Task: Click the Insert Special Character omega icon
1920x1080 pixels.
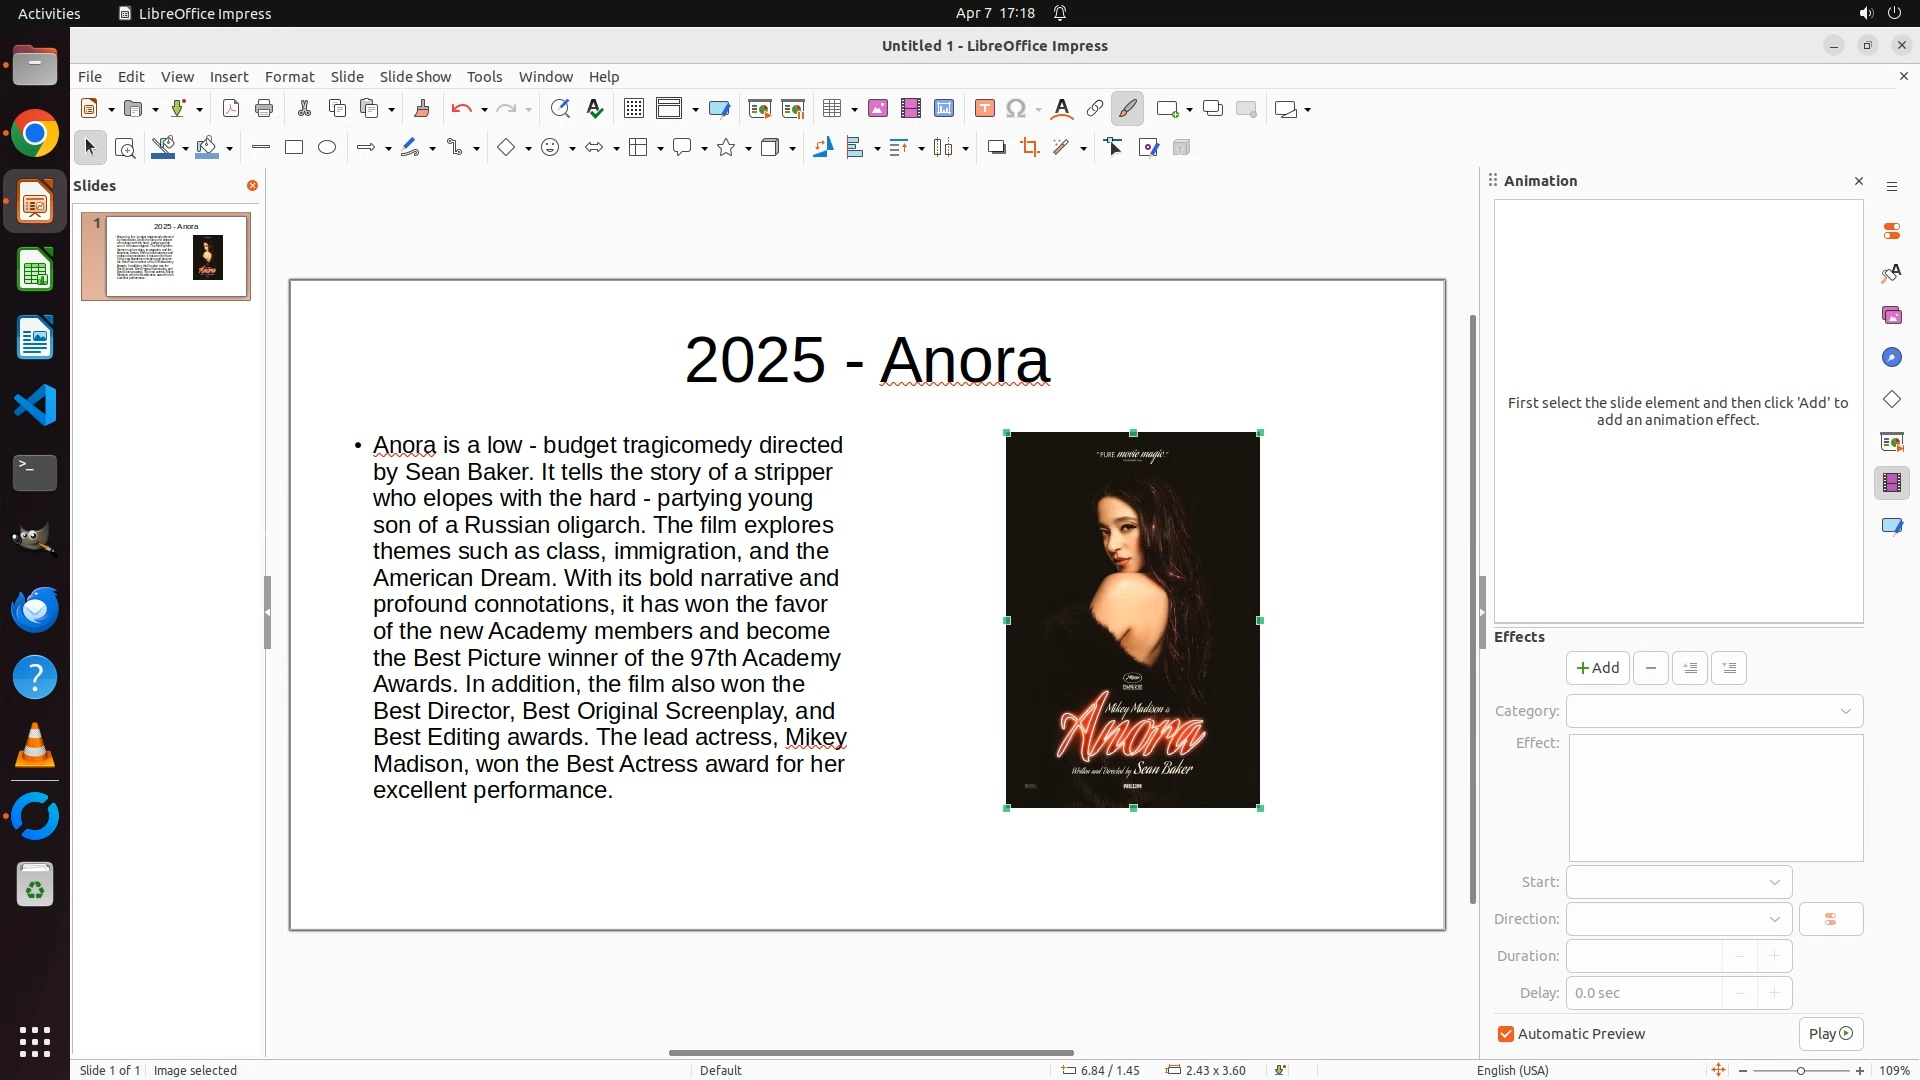Action: (1015, 109)
